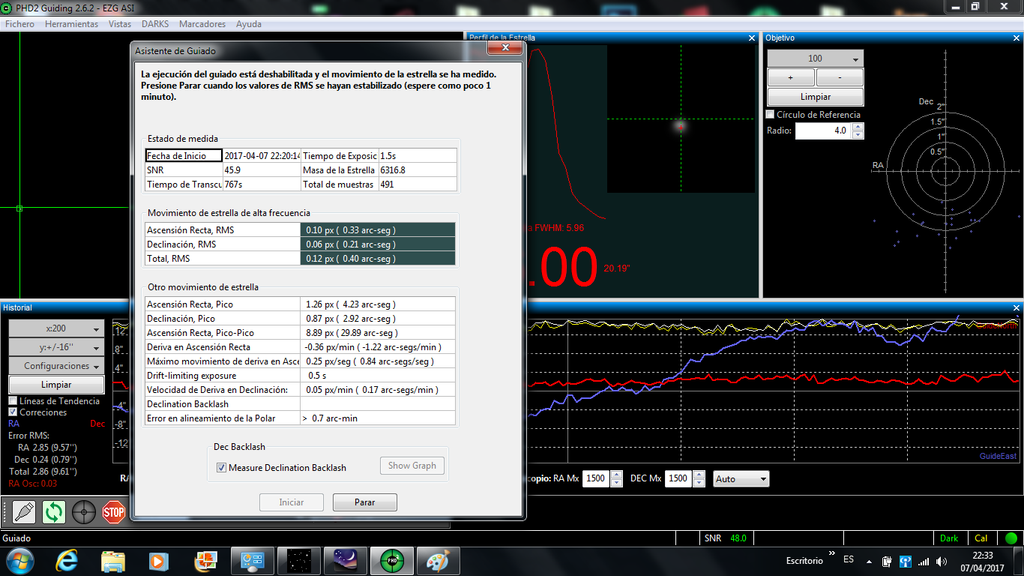The height and width of the screenshot is (576, 1024).
Task: Open the orange windows taskbar app icon
Action: coord(205,561)
